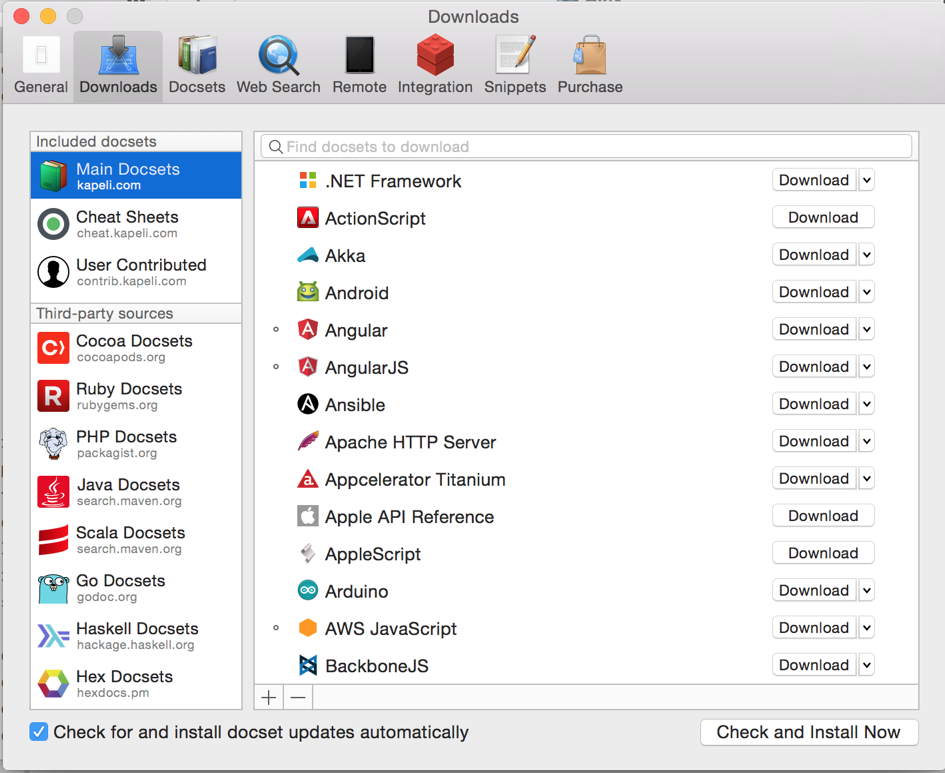945x773 pixels.
Task: Click the AWS JavaScript orange hexagon icon
Action: click(308, 628)
